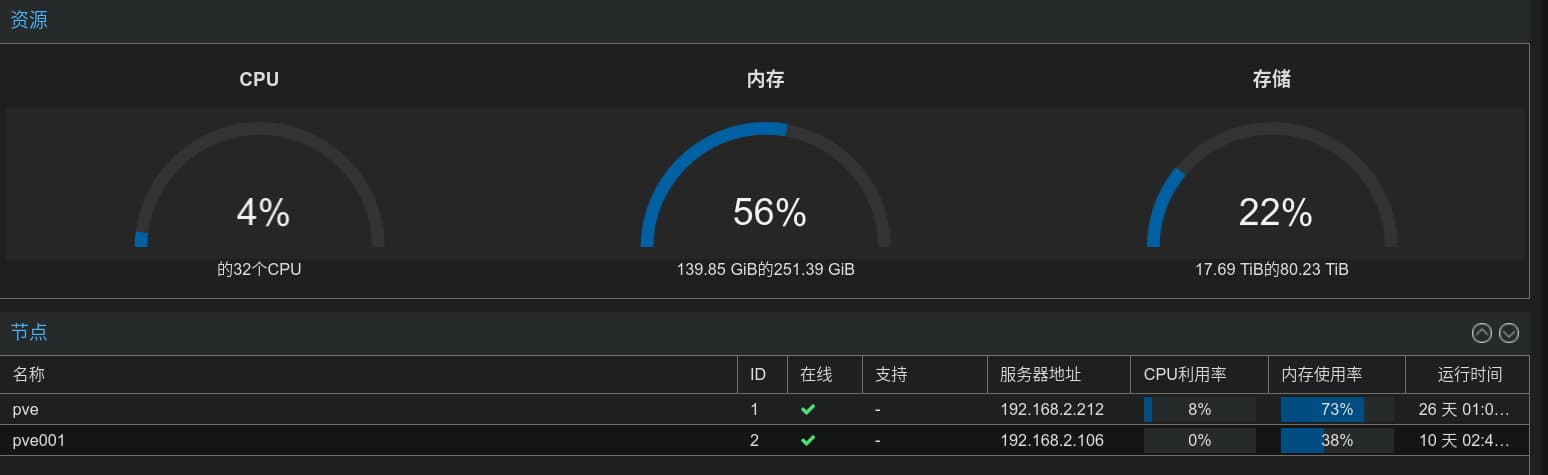Click pve memory usage bar at 73%
The width and height of the screenshot is (1548, 475).
click(x=1337, y=409)
